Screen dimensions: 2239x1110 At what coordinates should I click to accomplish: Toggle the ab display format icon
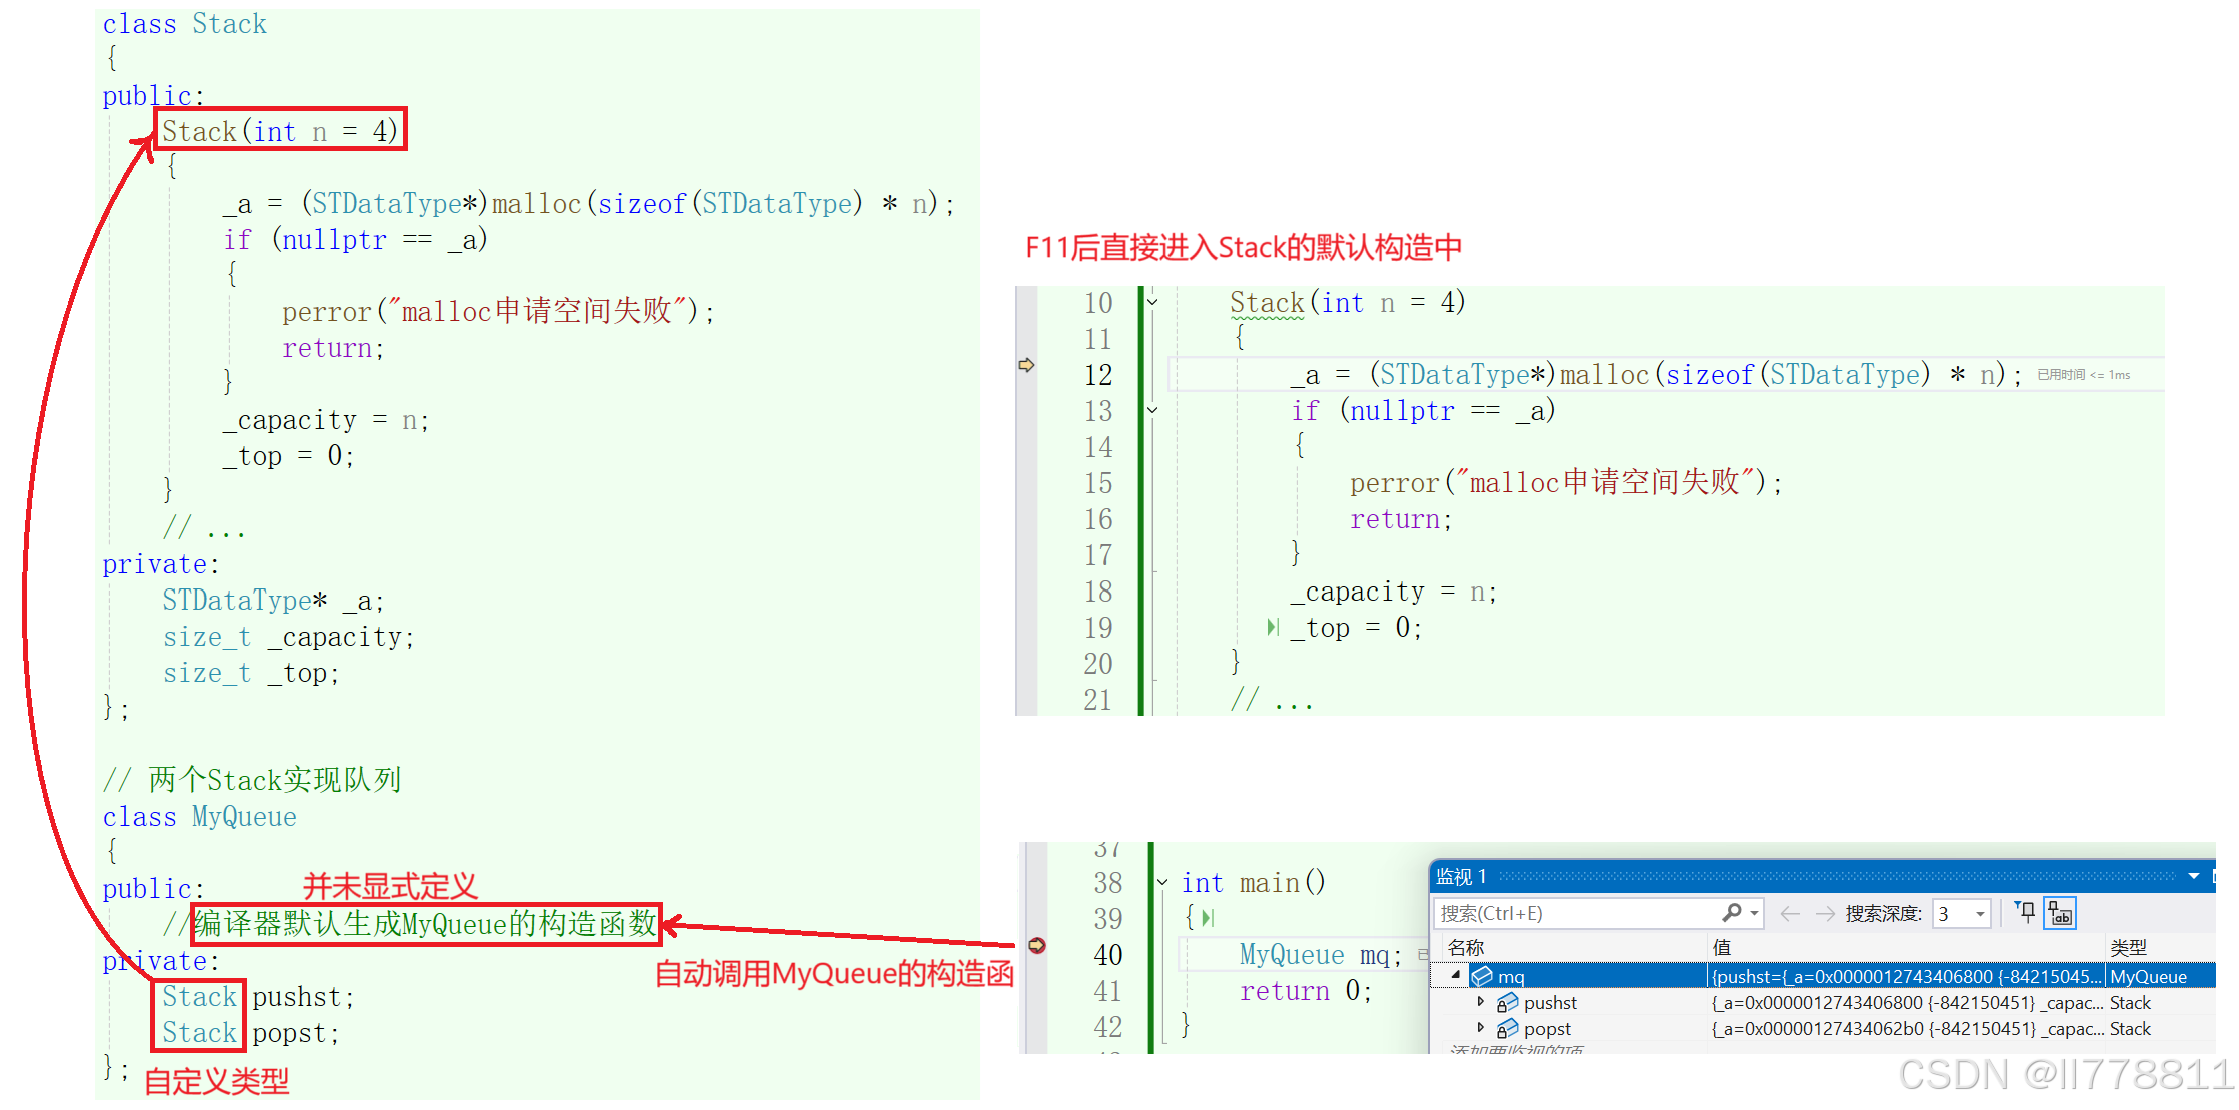coord(2060,913)
